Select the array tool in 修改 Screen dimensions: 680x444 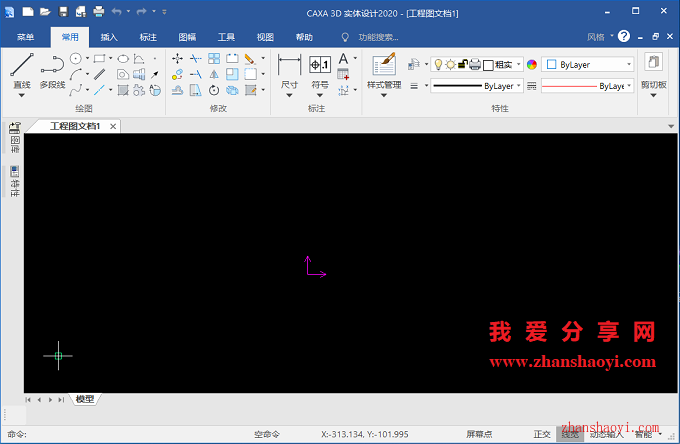[214, 59]
